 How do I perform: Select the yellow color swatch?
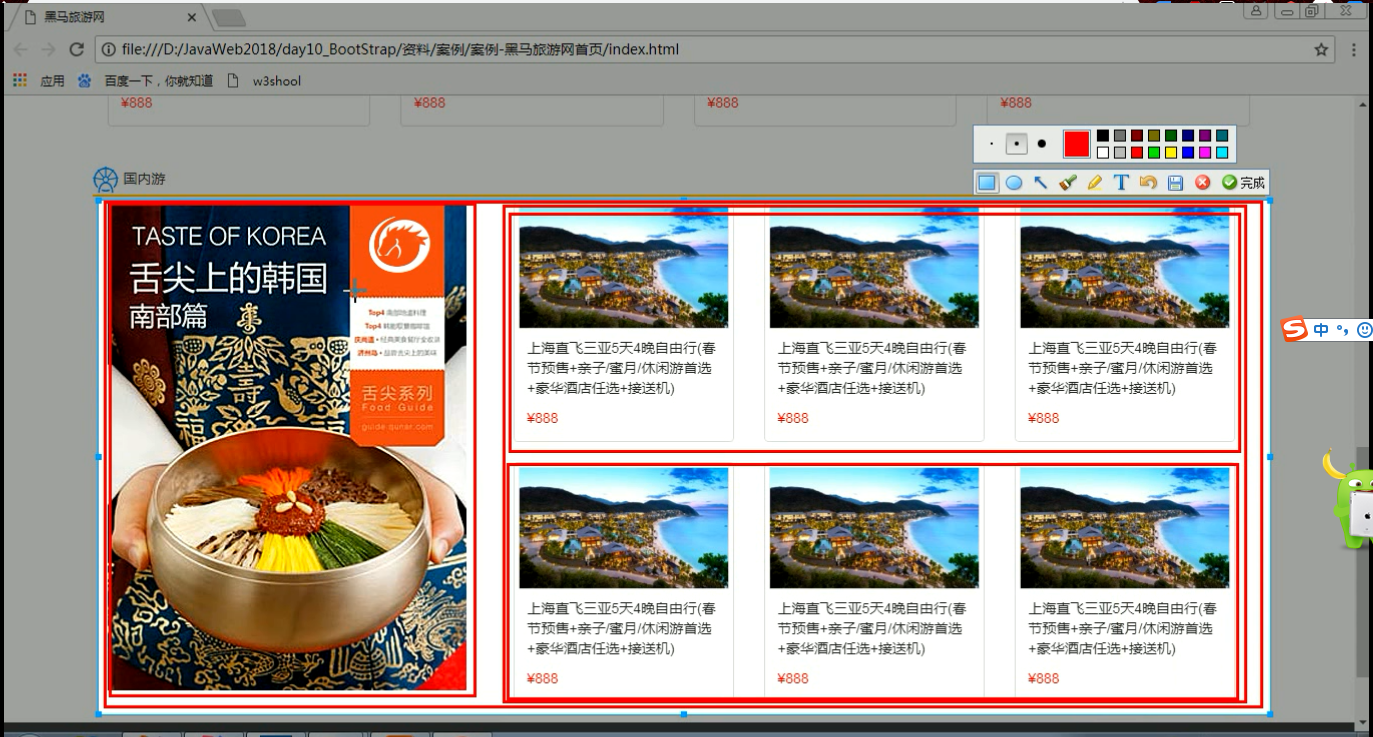click(1170, 152)
